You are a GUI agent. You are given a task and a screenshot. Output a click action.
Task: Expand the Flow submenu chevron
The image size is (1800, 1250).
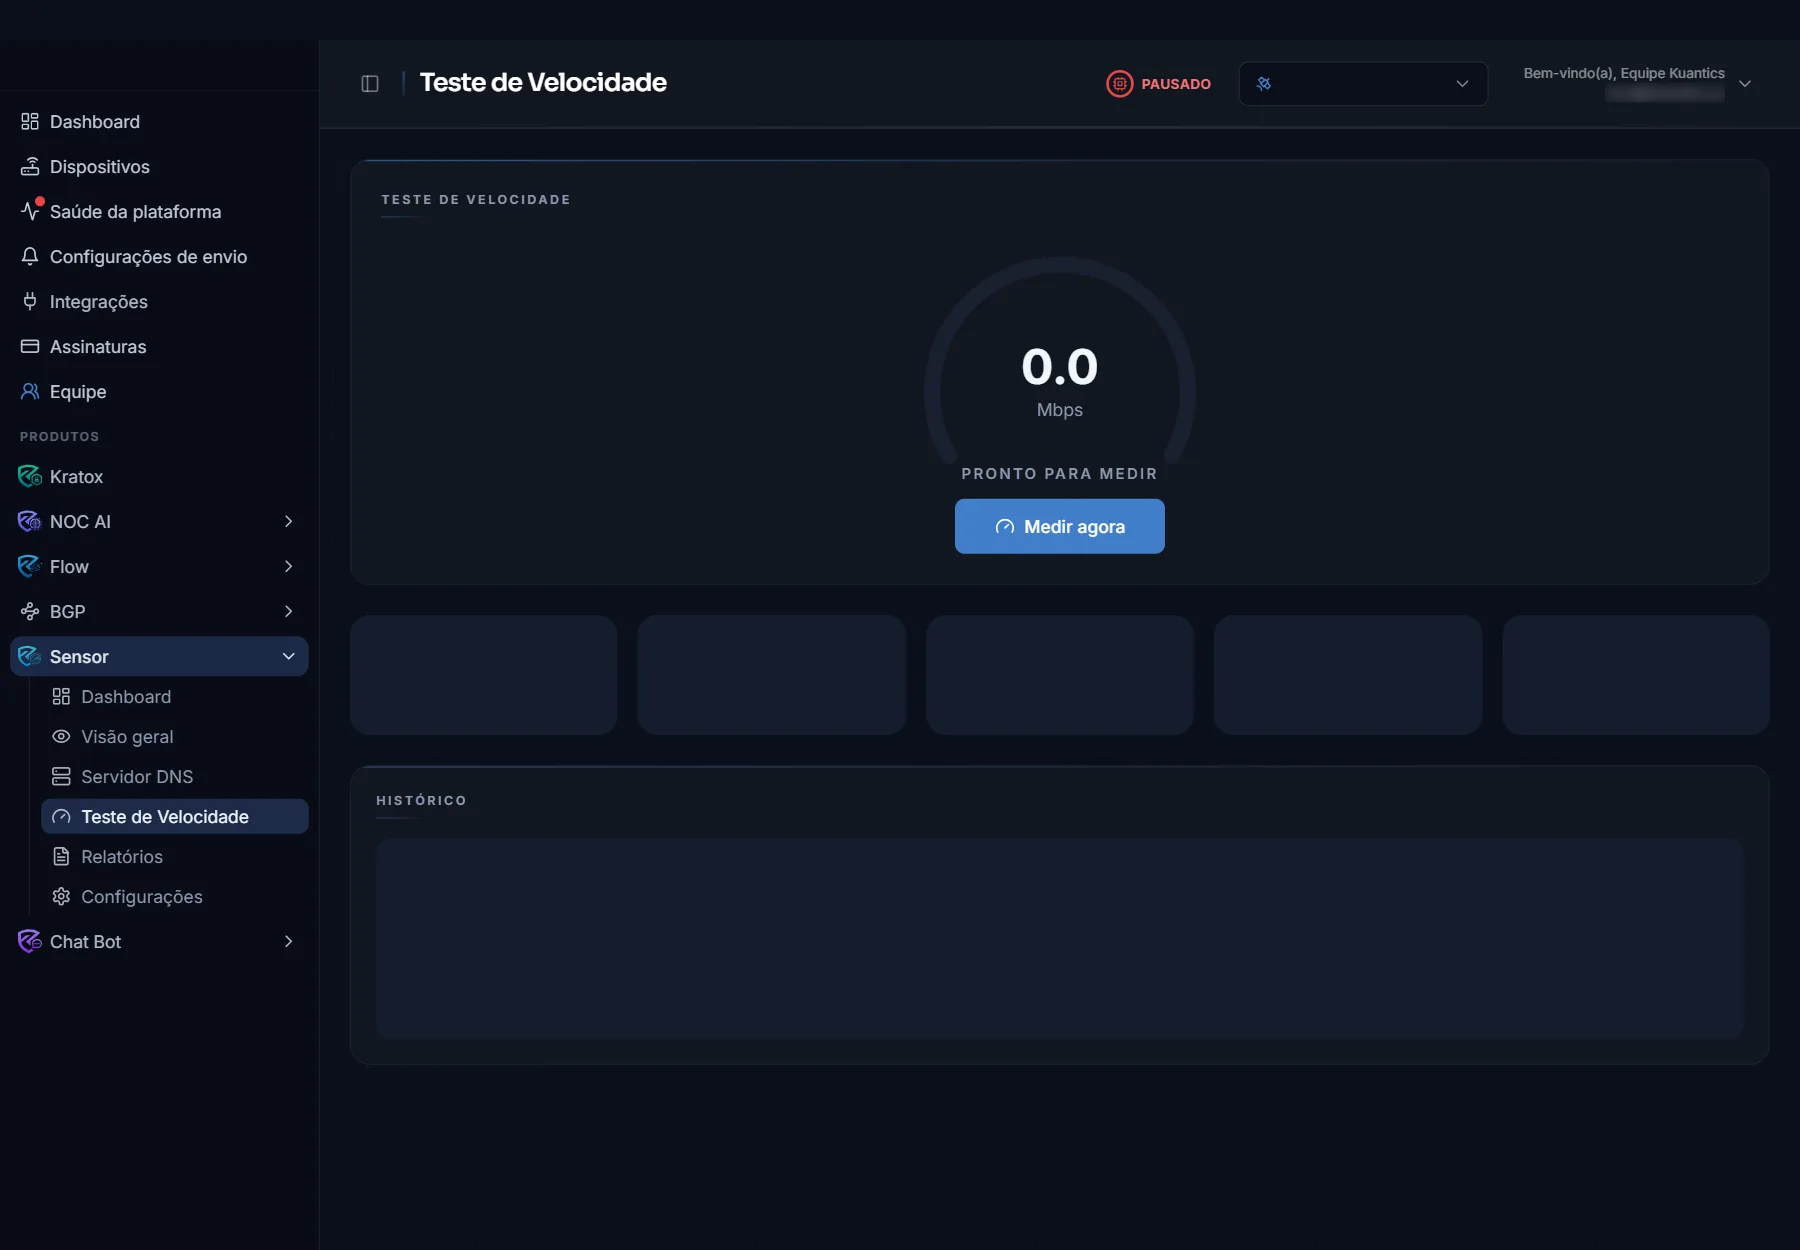(x=288, y=566)
